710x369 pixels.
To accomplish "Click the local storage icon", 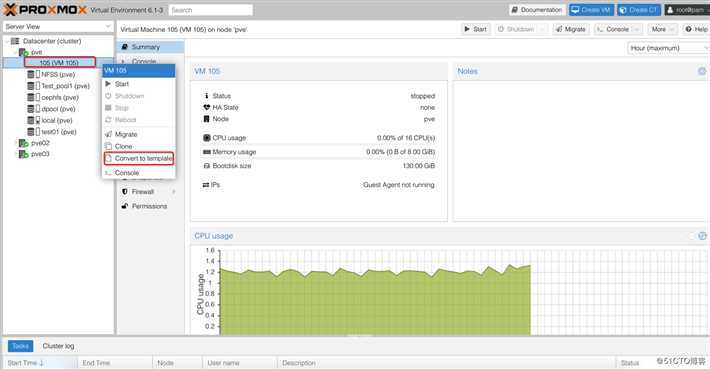I will click(x=34, y=120).
